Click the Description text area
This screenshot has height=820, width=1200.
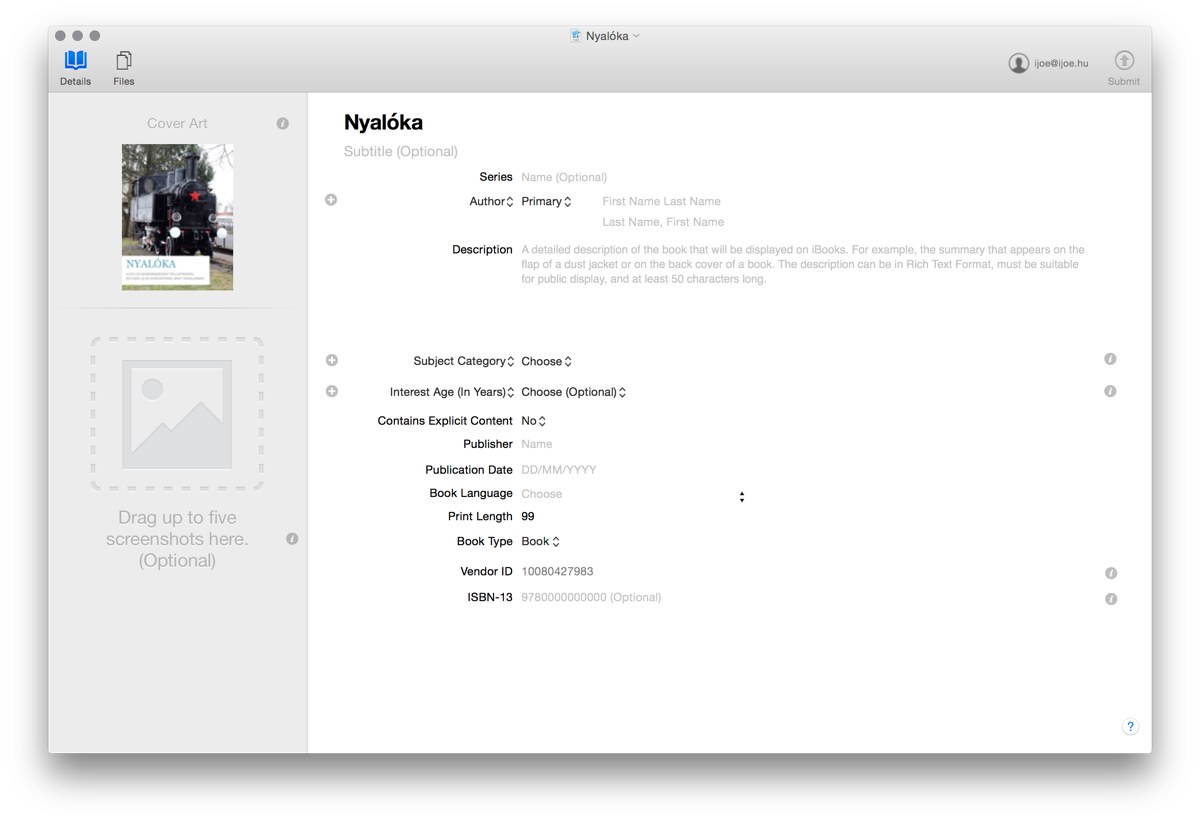pyautogui.click(x=803, y=265)
